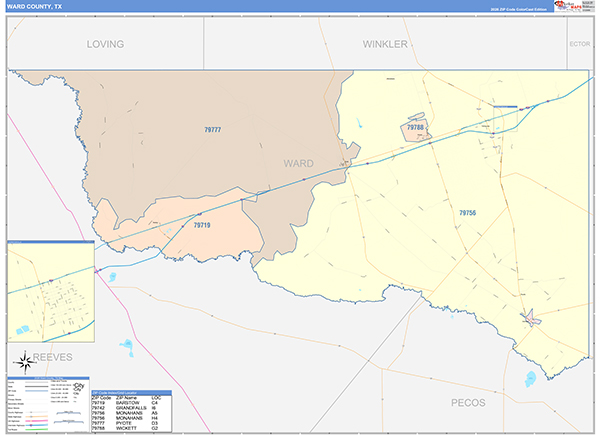
Task: Click the LOVING county label
Action: pyautogui.click(x=105, y=44)
